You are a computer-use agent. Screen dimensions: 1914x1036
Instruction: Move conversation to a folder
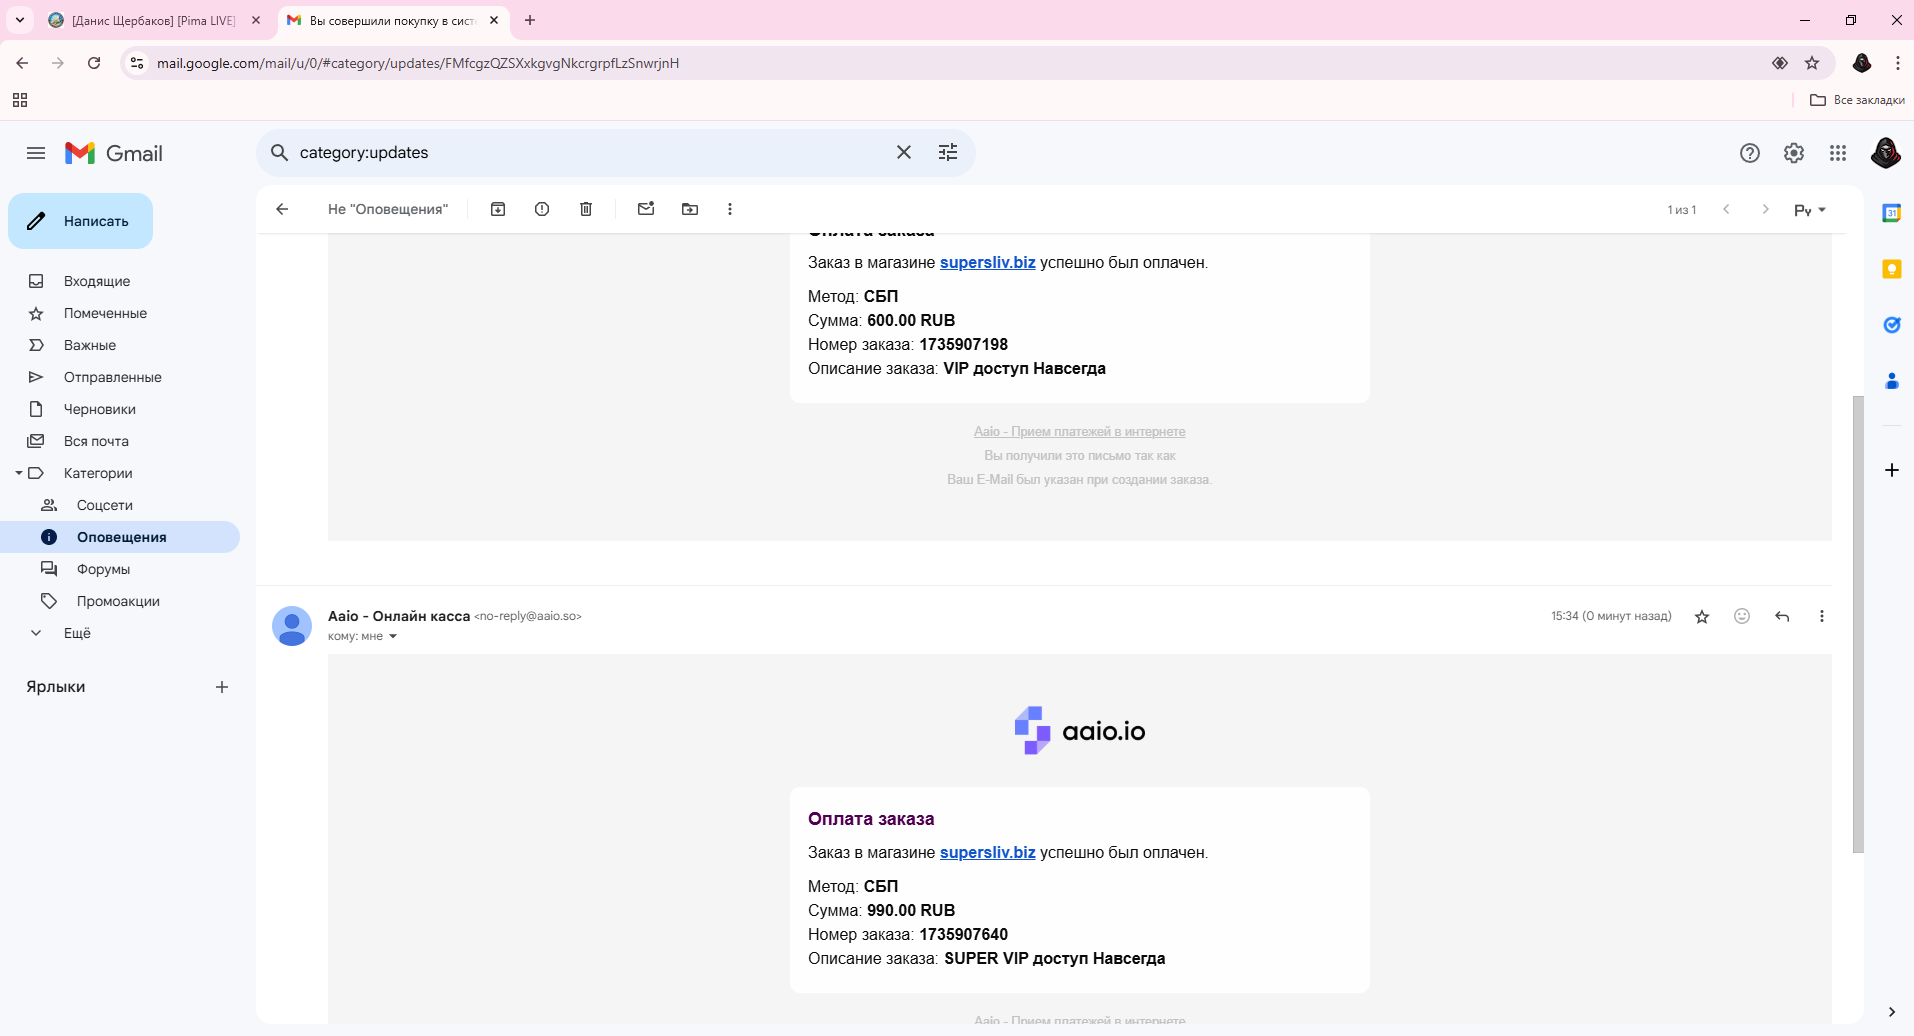tap(690, 209)
